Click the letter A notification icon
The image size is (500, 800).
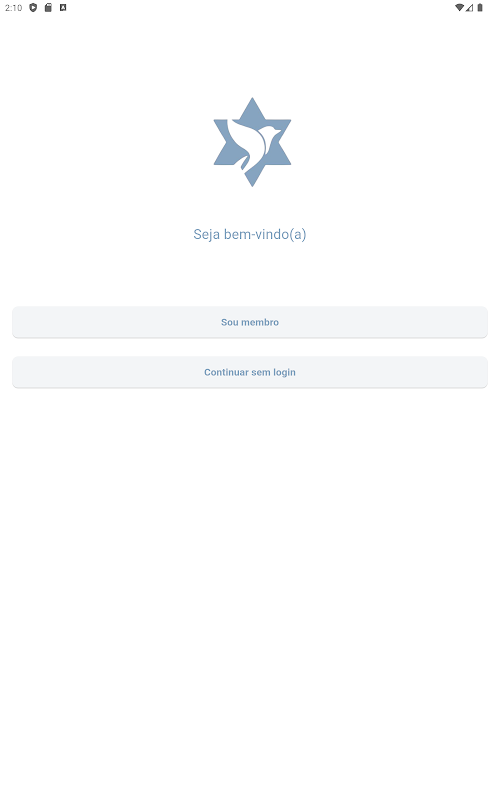(x=63, y=8)
